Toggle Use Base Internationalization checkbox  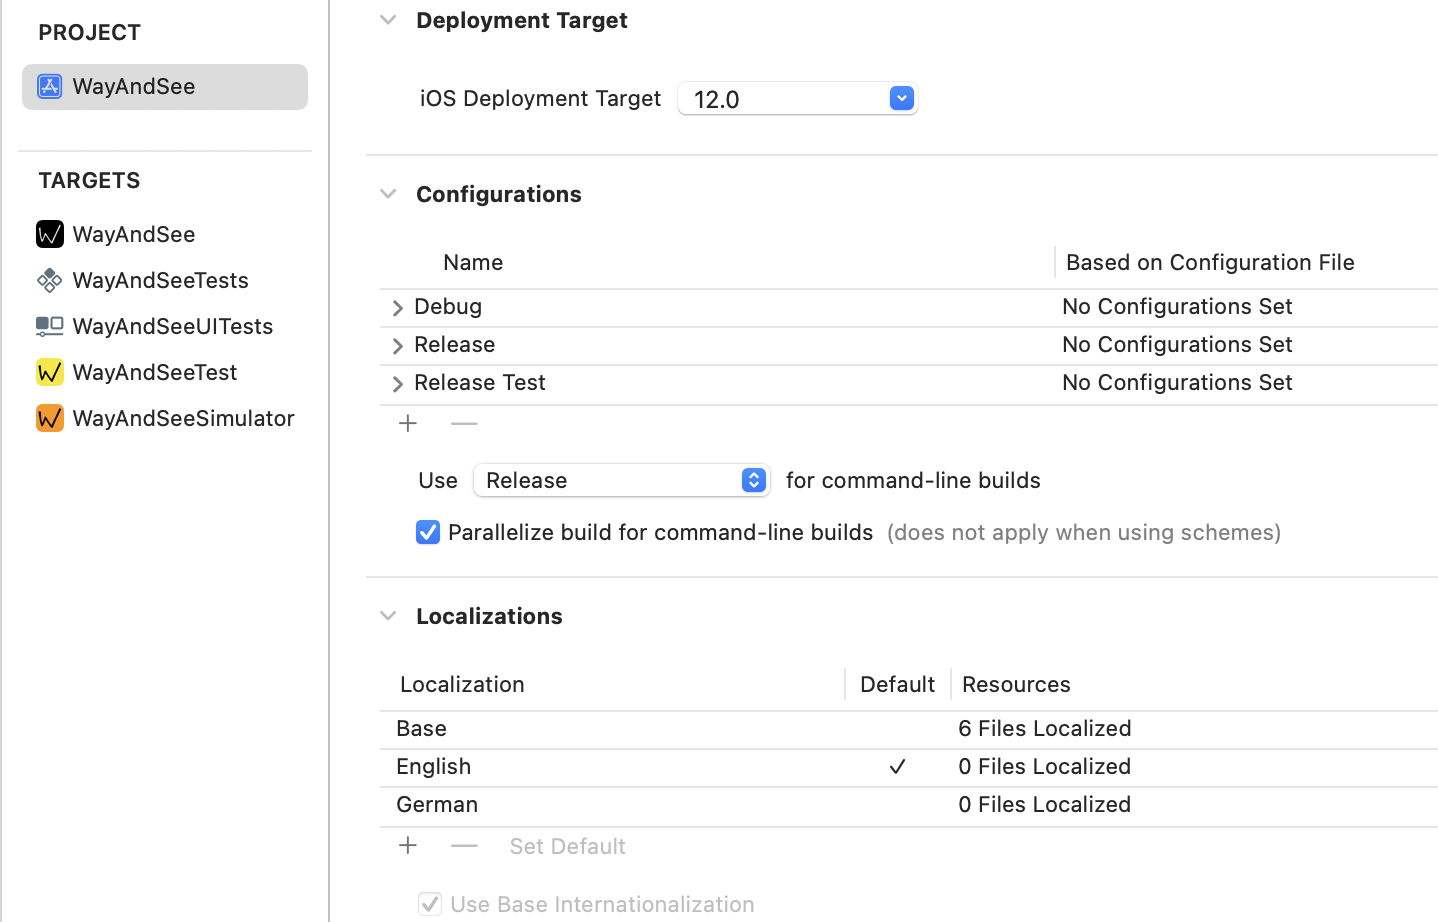(x=430, y=904)
